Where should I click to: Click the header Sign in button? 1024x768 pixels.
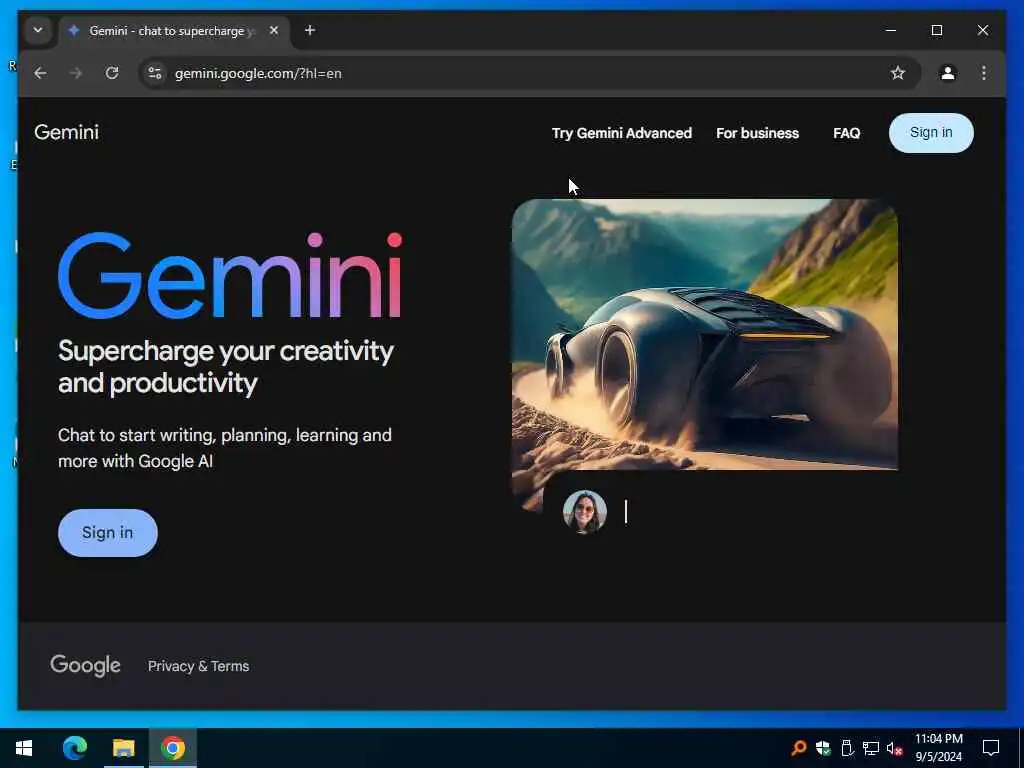click(931, 133)
